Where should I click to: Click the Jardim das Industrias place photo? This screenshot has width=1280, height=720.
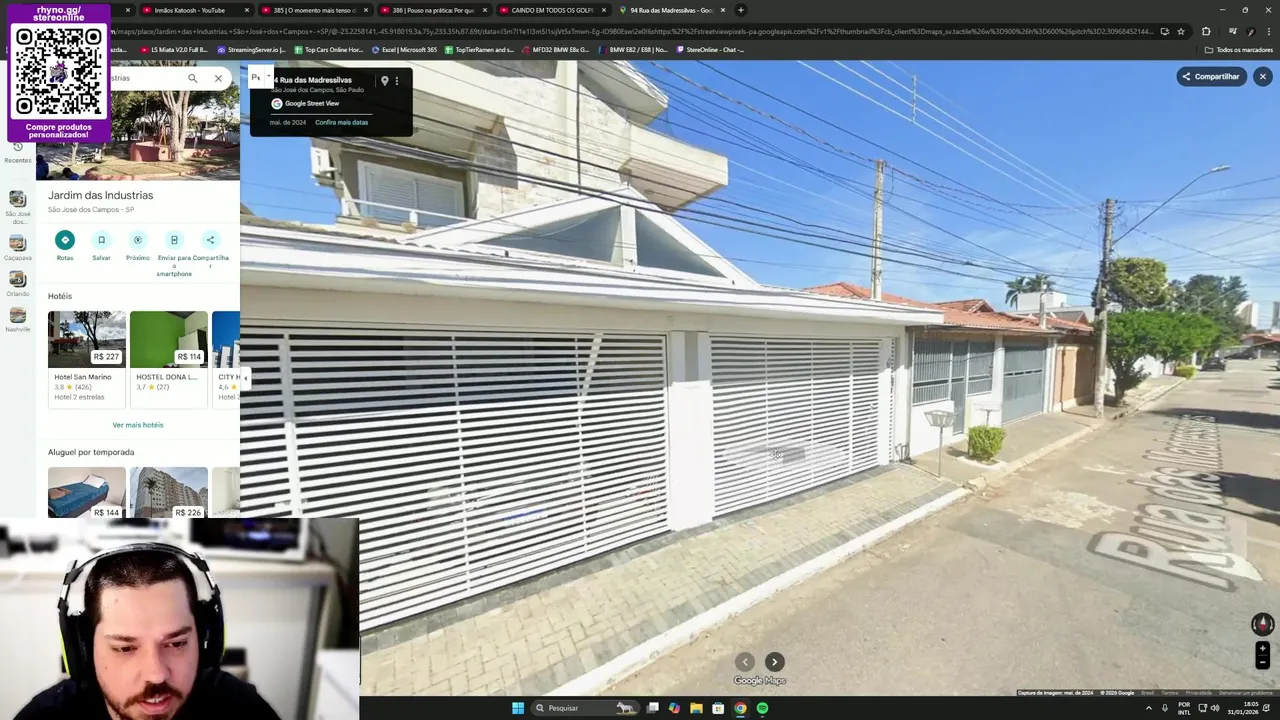138,135
